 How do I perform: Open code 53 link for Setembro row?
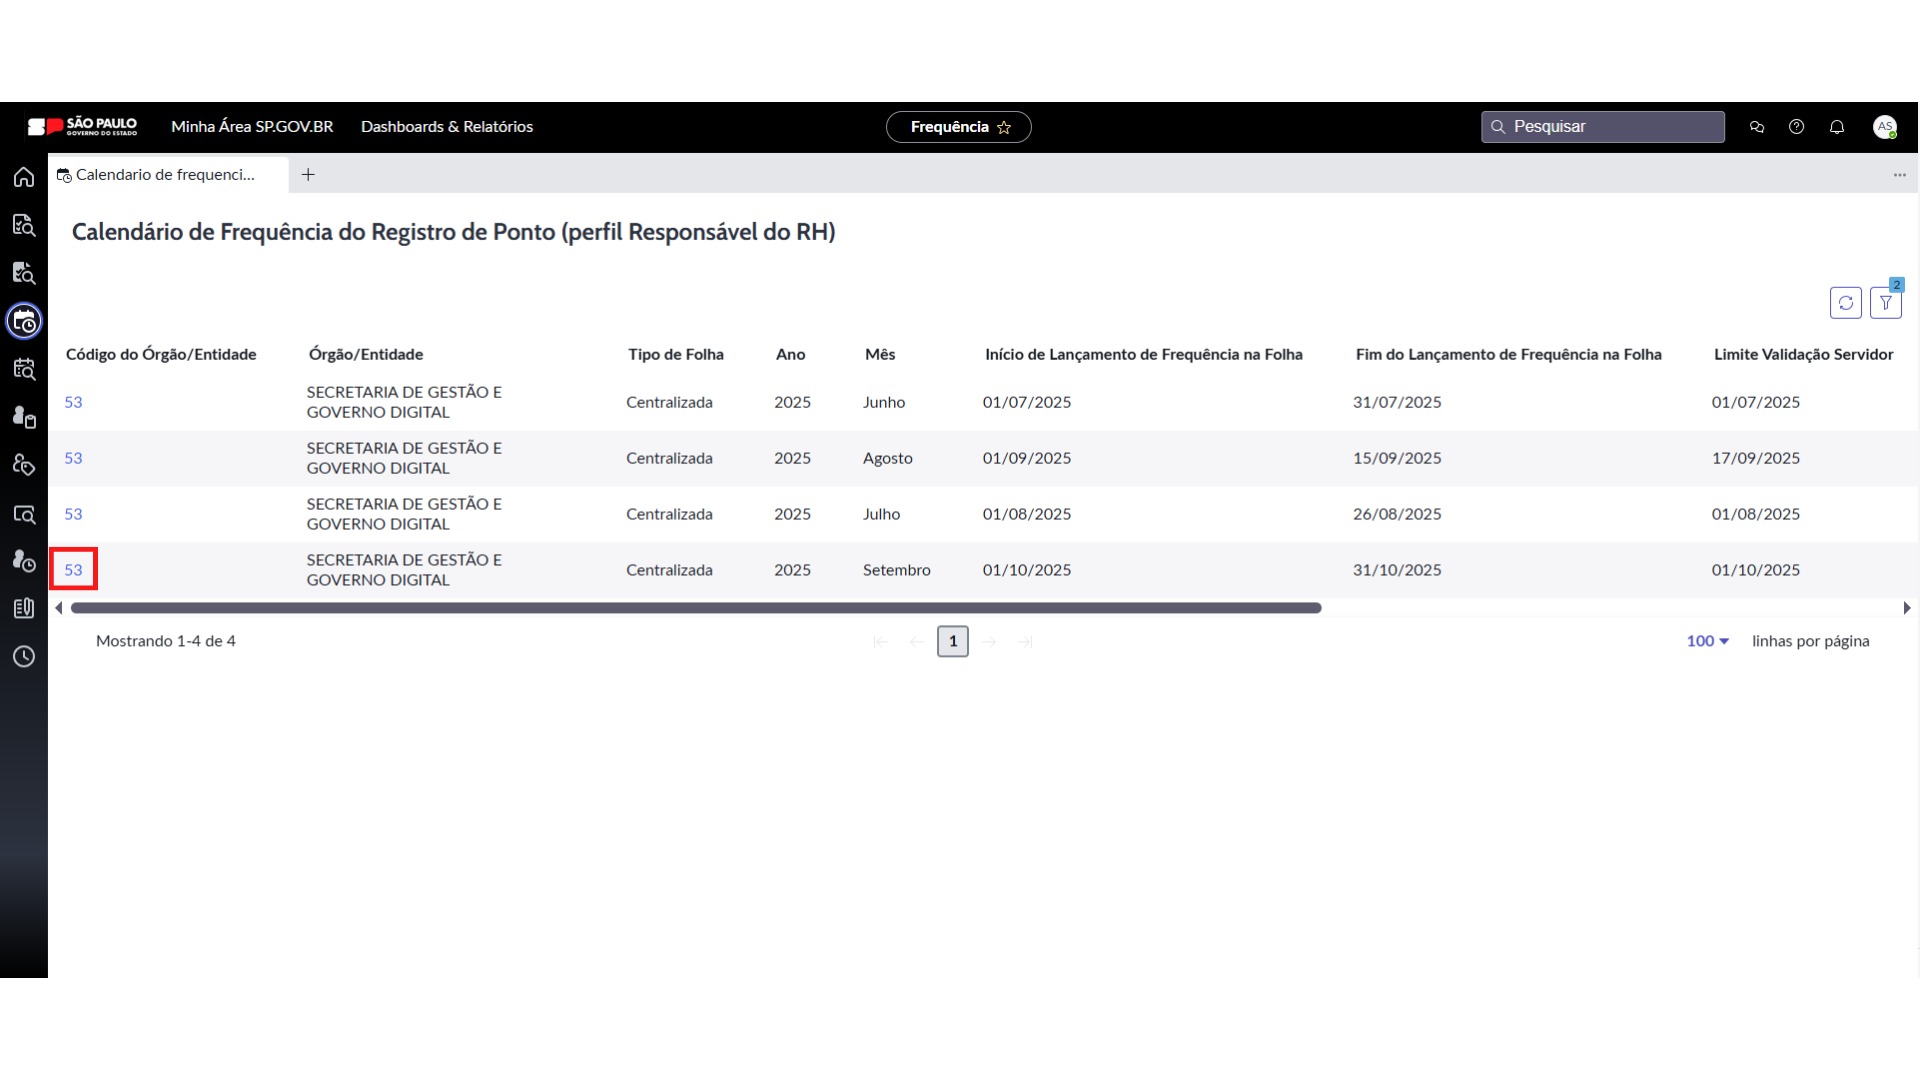pyautogui.click(x=73, y=570)
